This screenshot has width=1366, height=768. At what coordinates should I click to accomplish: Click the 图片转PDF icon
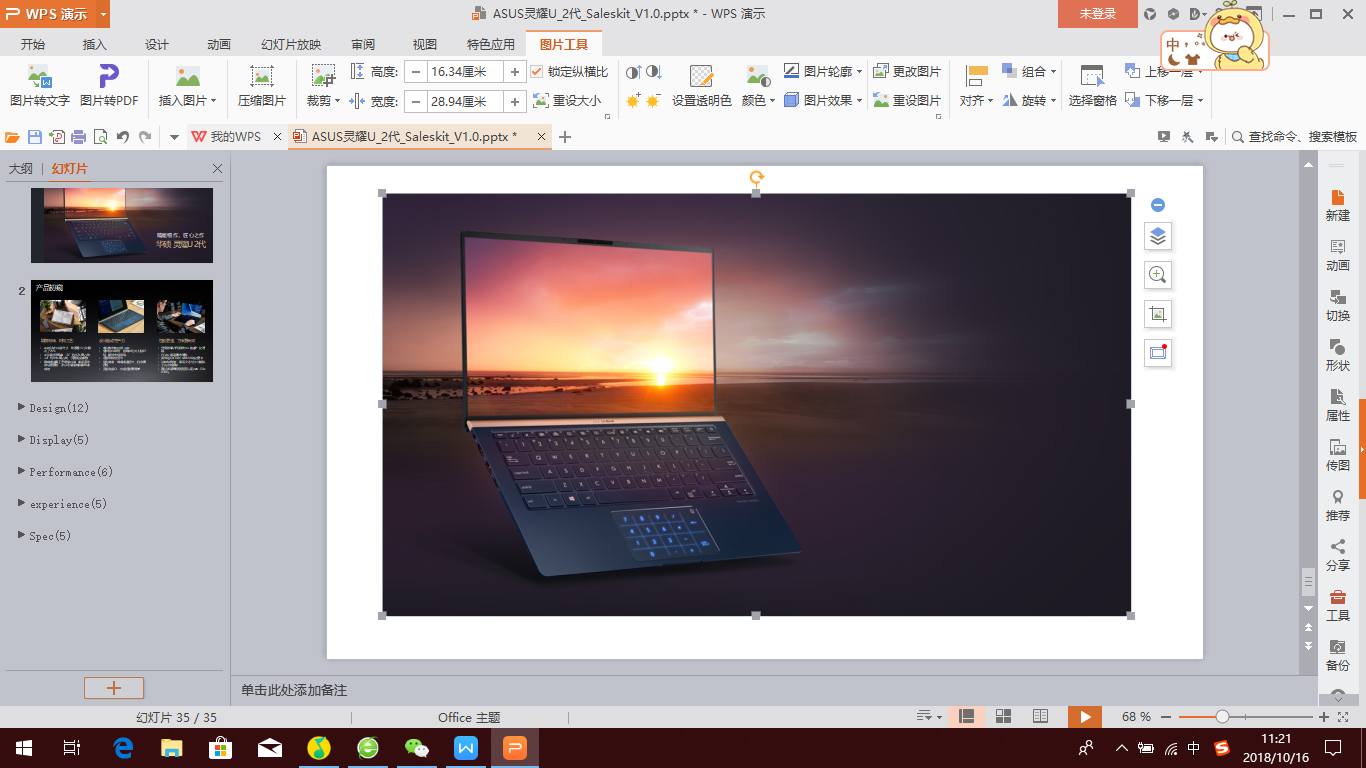pyautogui.click(x=109, y=86)
